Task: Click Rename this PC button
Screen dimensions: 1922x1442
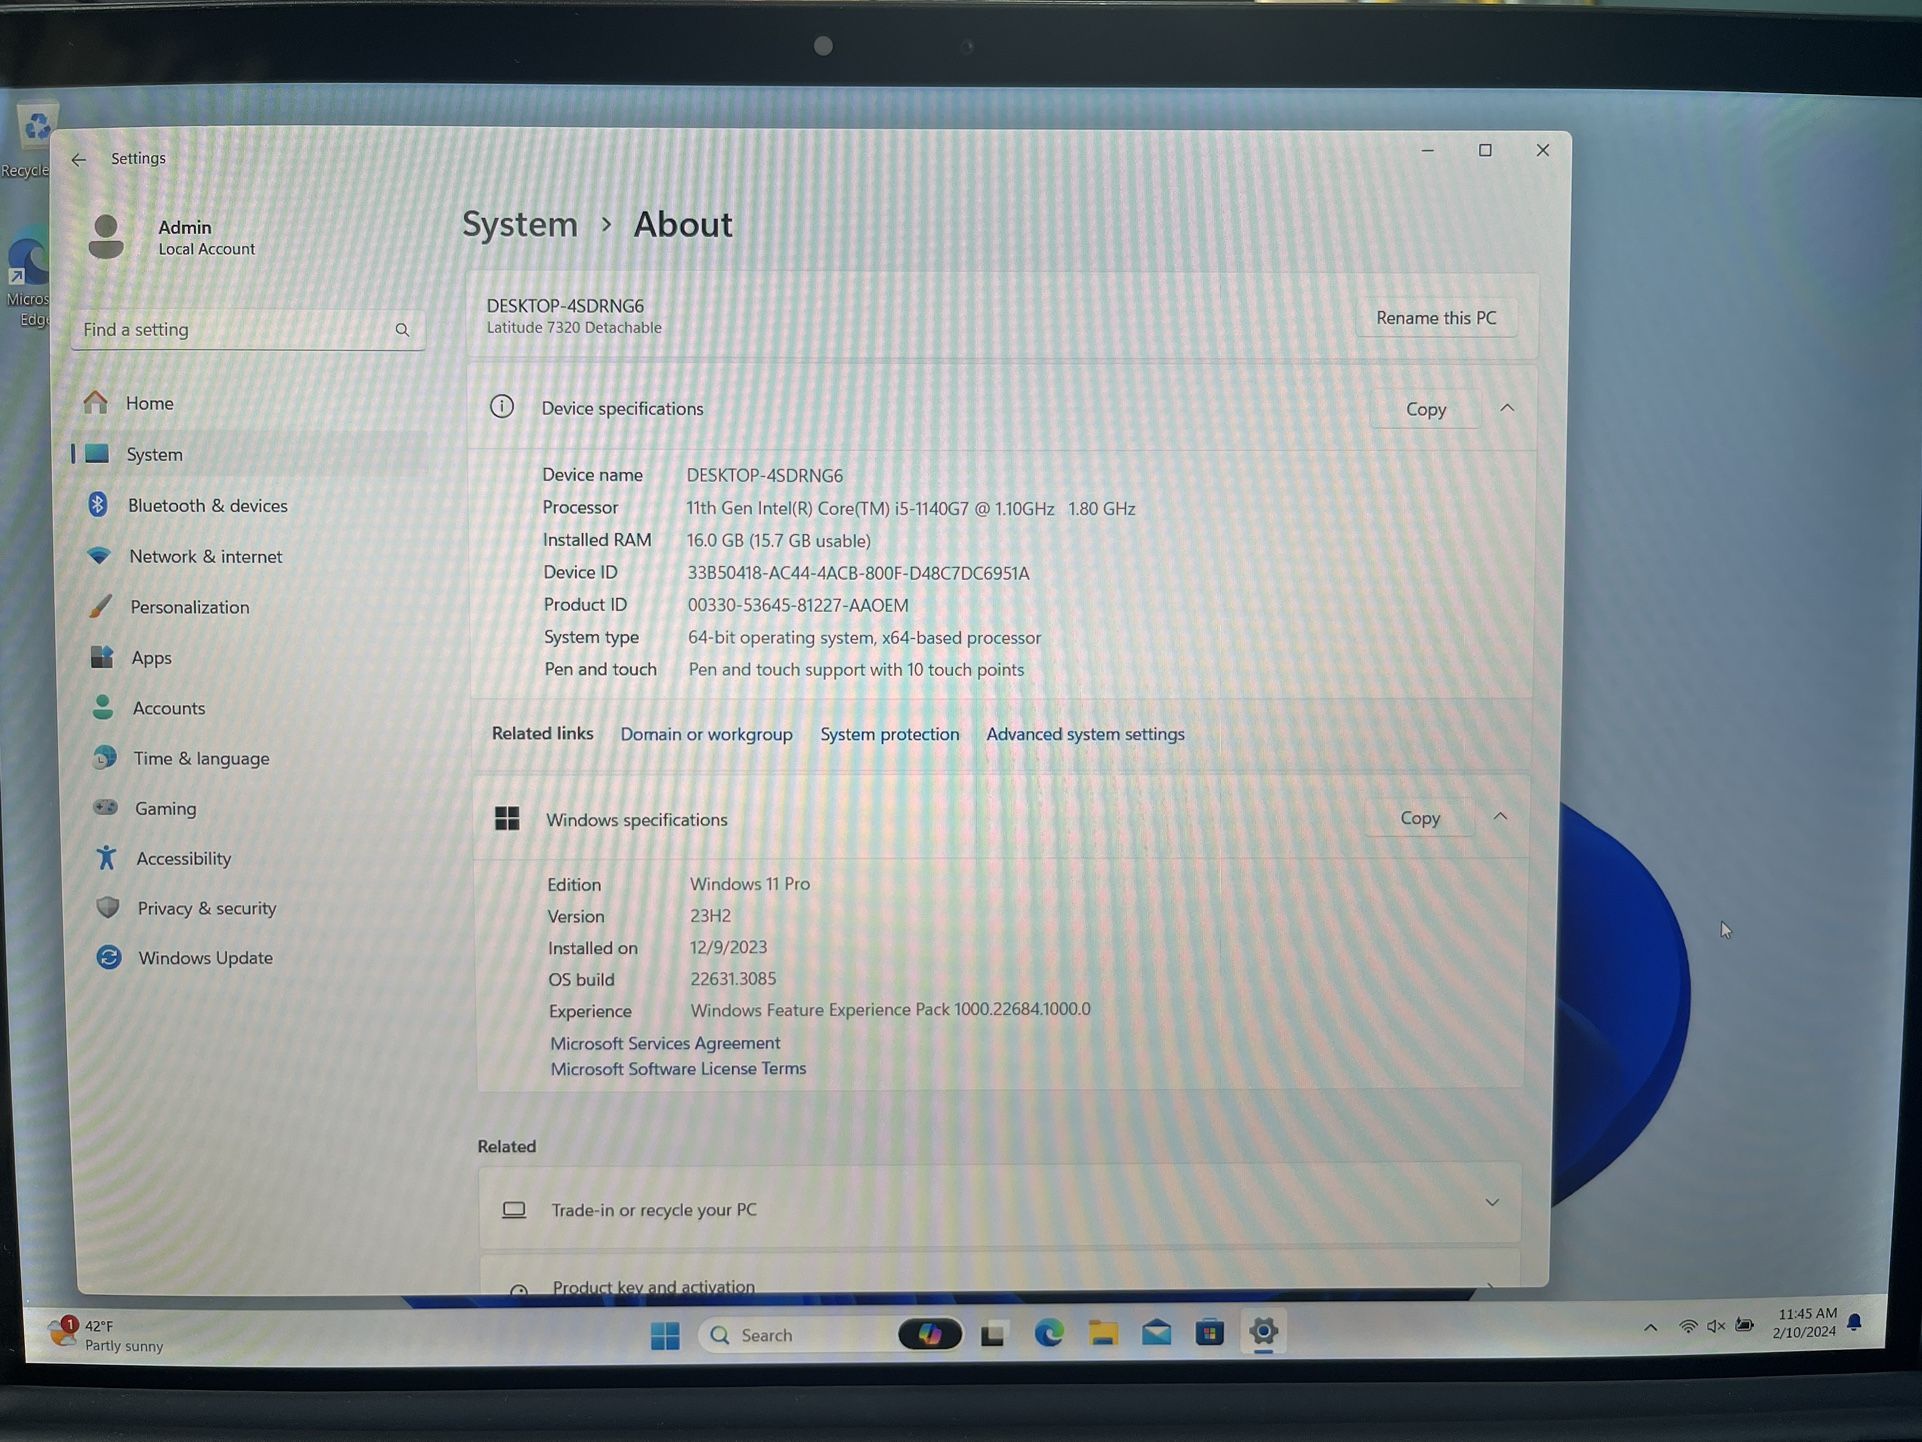Action: (x=1436, y=318)
